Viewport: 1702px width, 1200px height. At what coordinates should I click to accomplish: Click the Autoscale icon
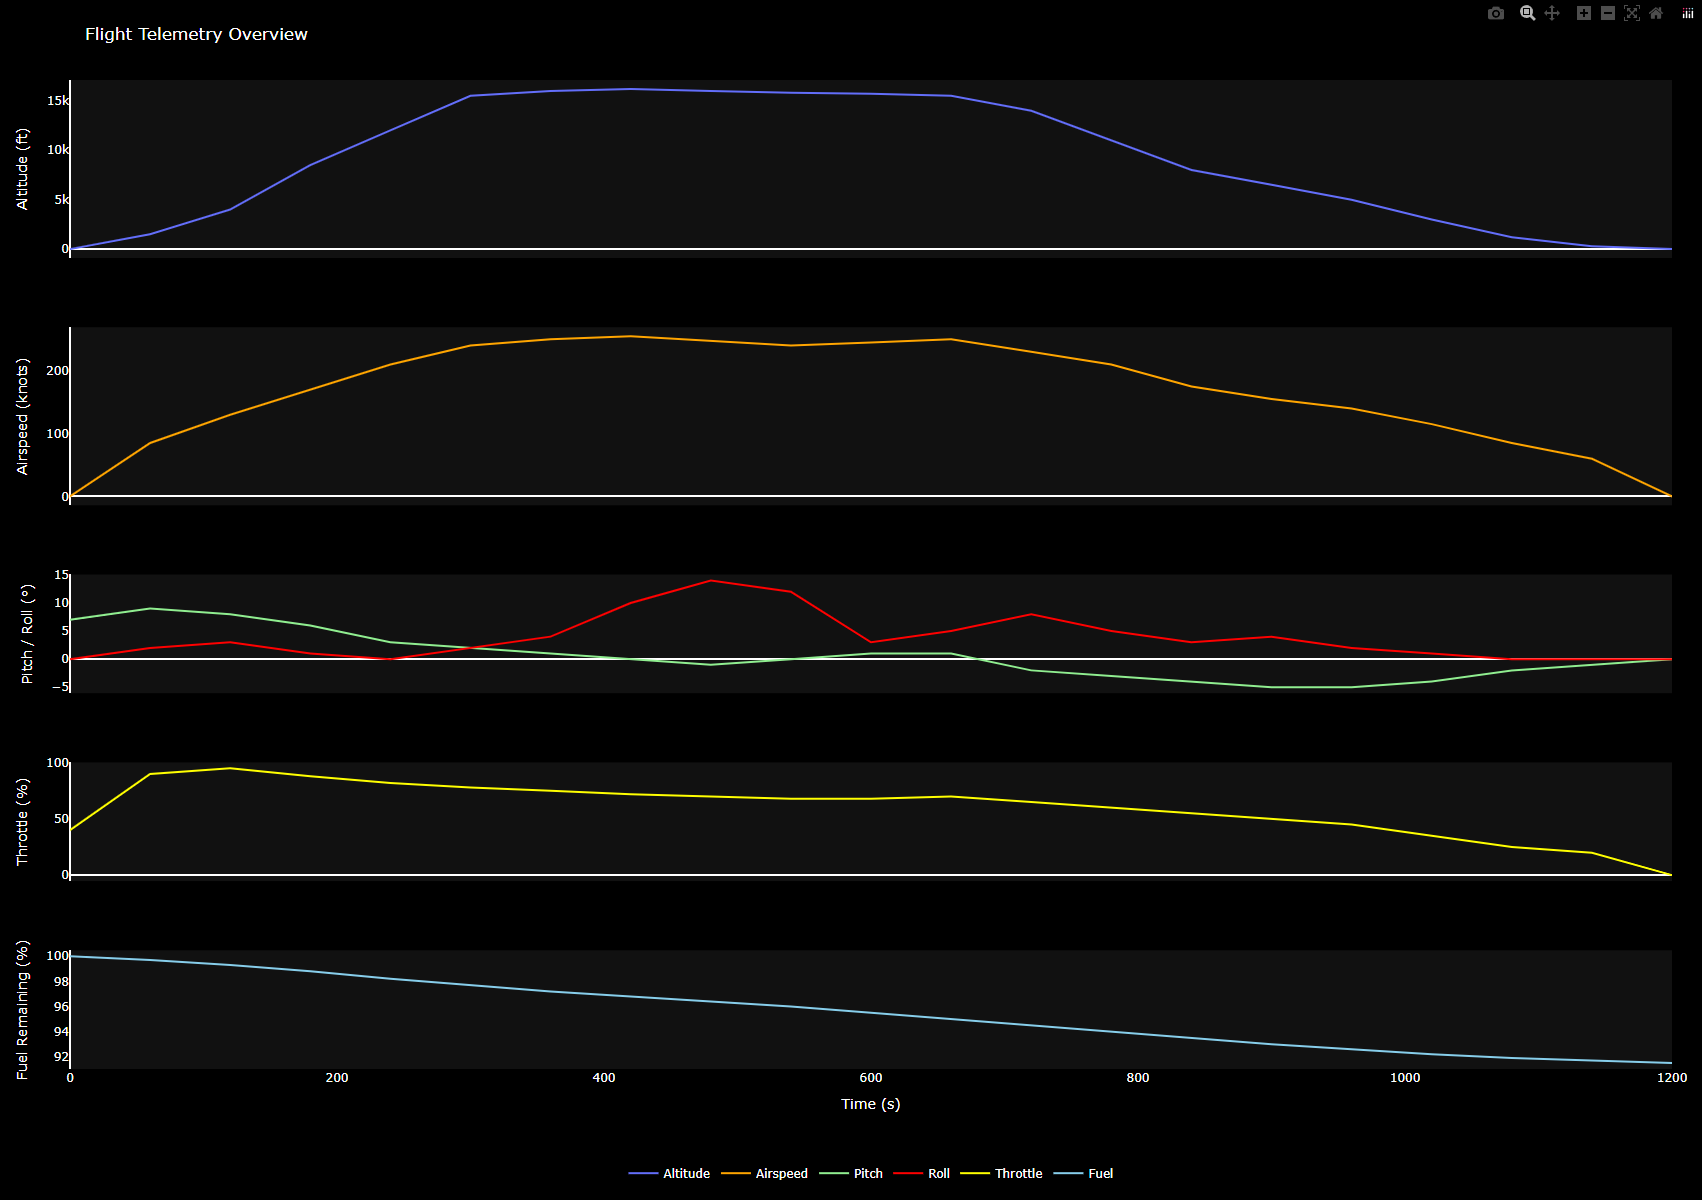click(1632, 13)
